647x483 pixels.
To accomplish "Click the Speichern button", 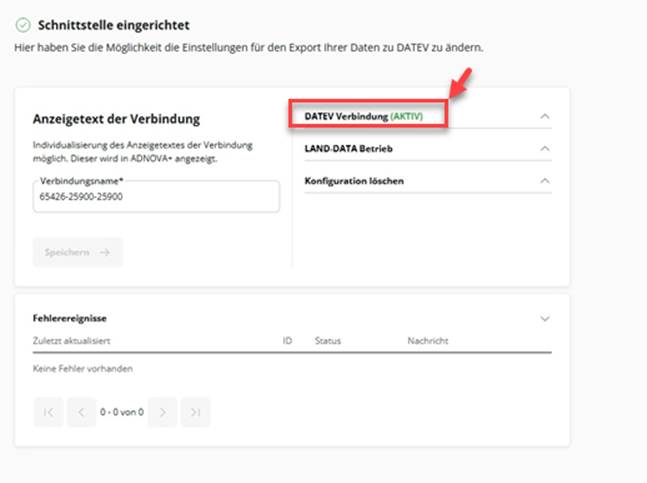I will click(78, 252).
